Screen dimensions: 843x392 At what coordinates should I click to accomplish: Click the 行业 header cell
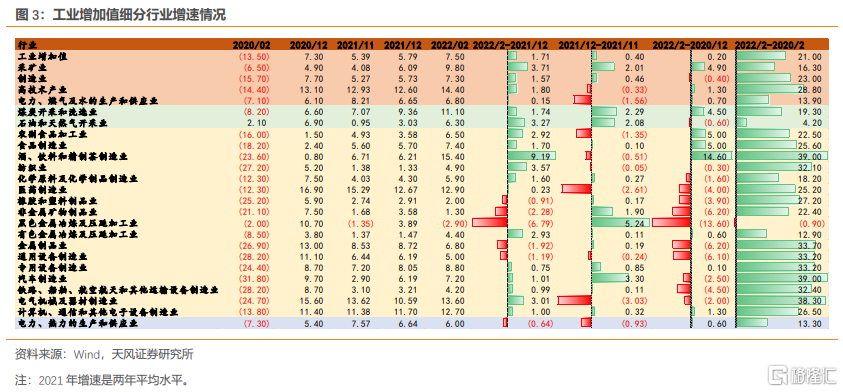(x=25, y=45)
